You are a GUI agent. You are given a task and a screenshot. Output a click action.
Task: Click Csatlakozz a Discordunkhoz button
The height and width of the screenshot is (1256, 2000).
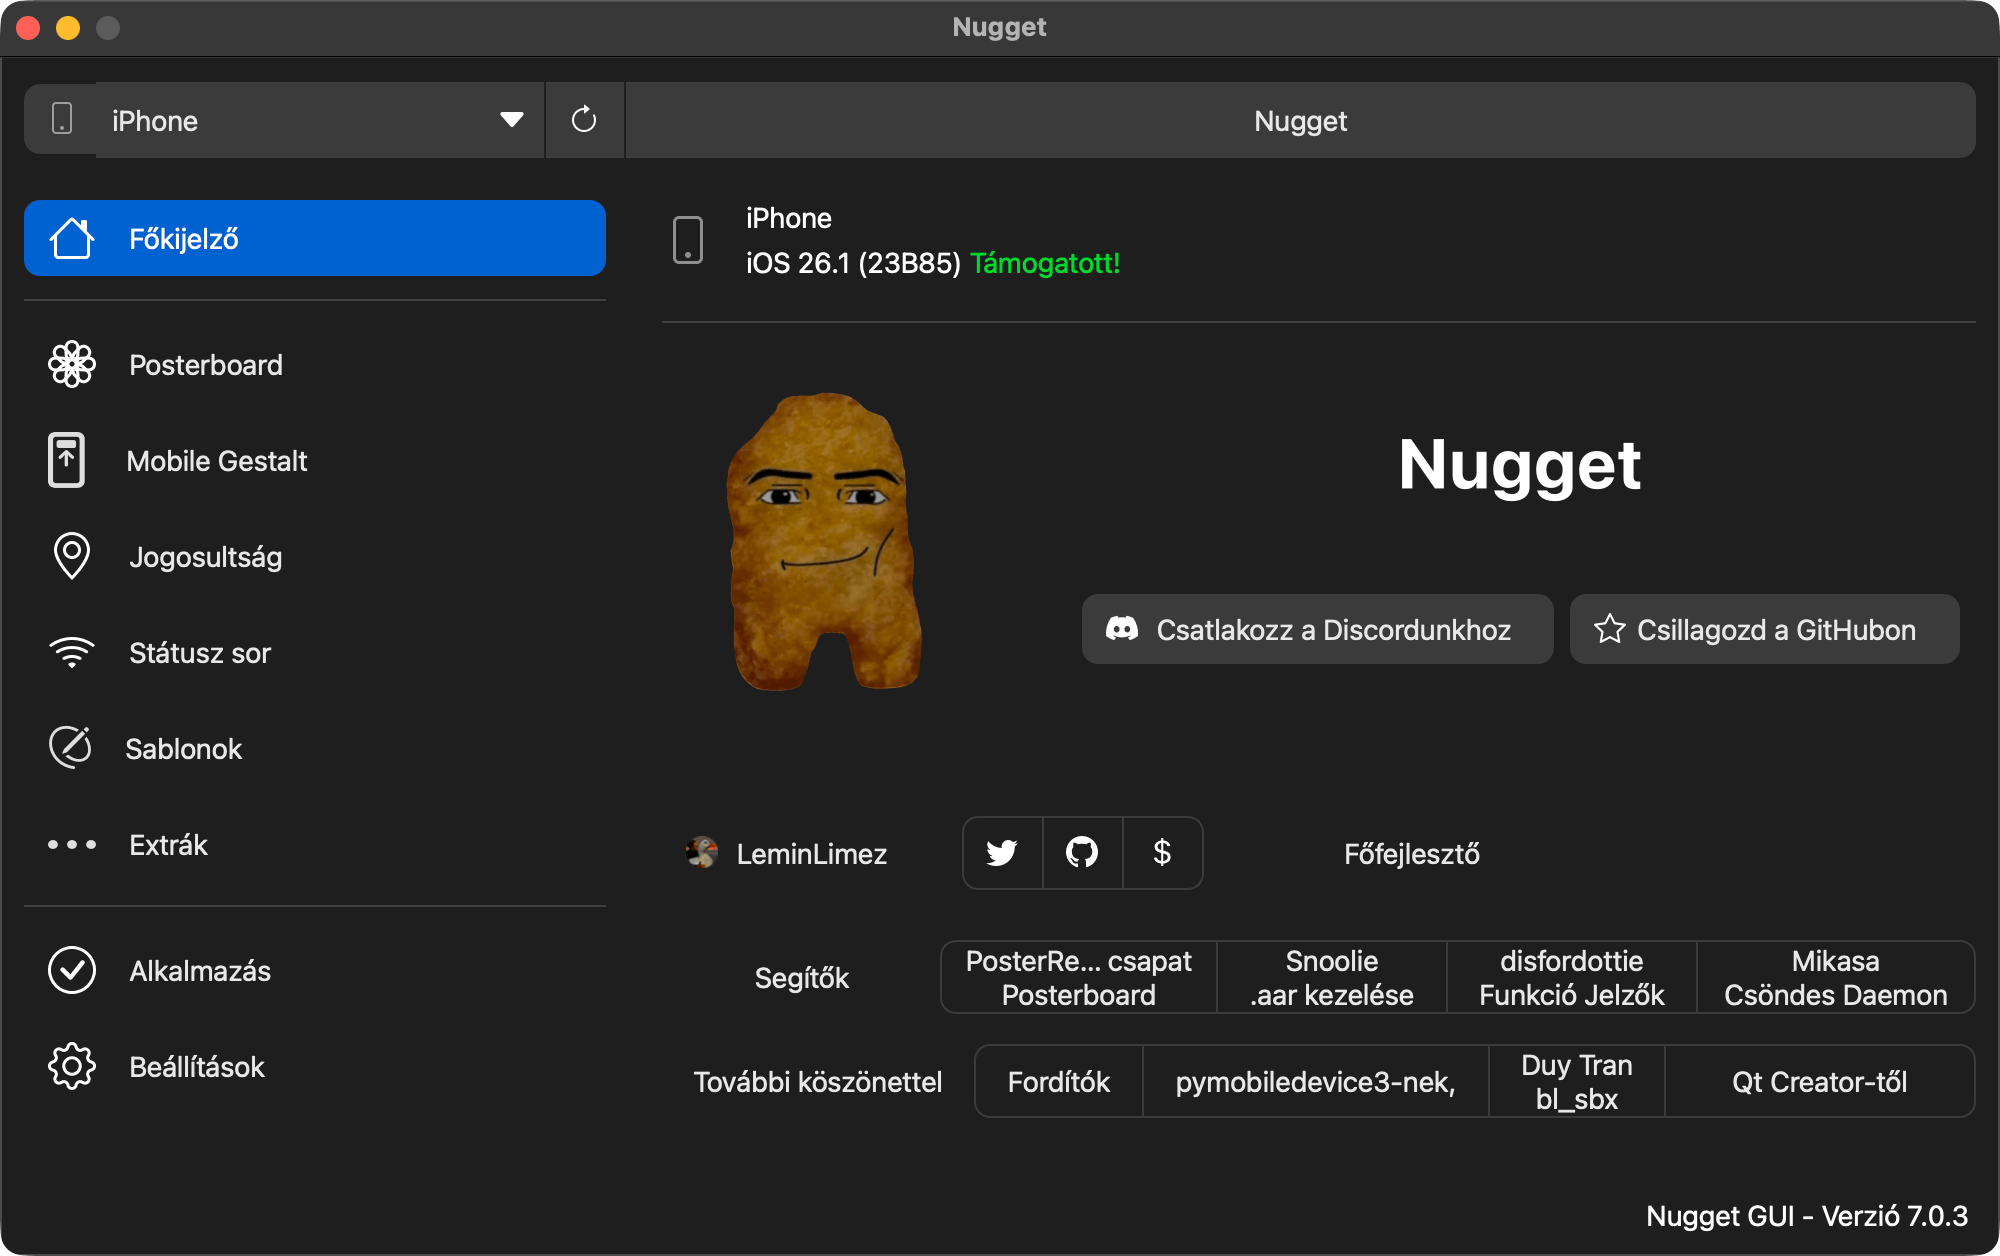(x=1317, y=630)
